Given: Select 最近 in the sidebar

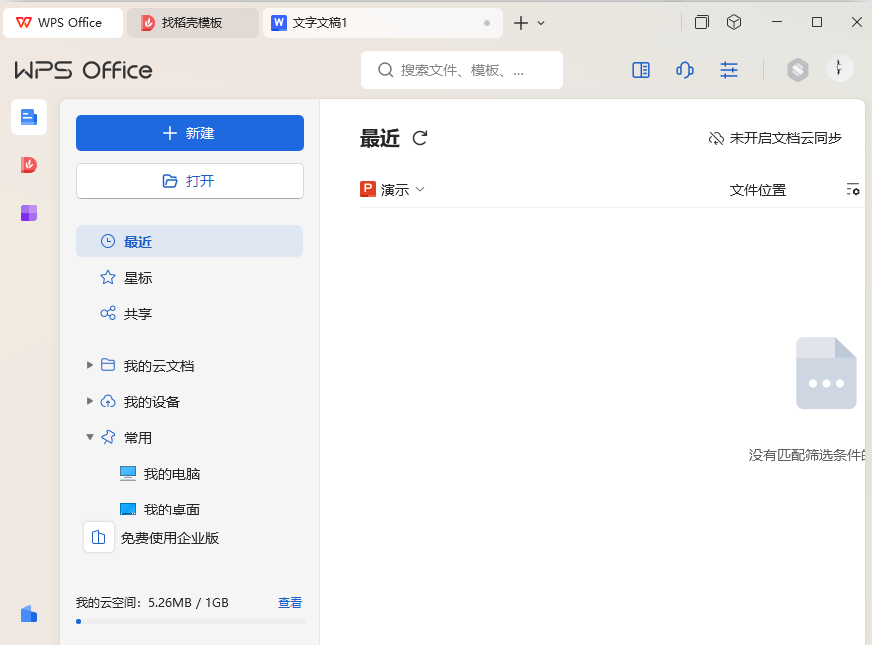Looking at the screenshot, I should tap(190, 241).
